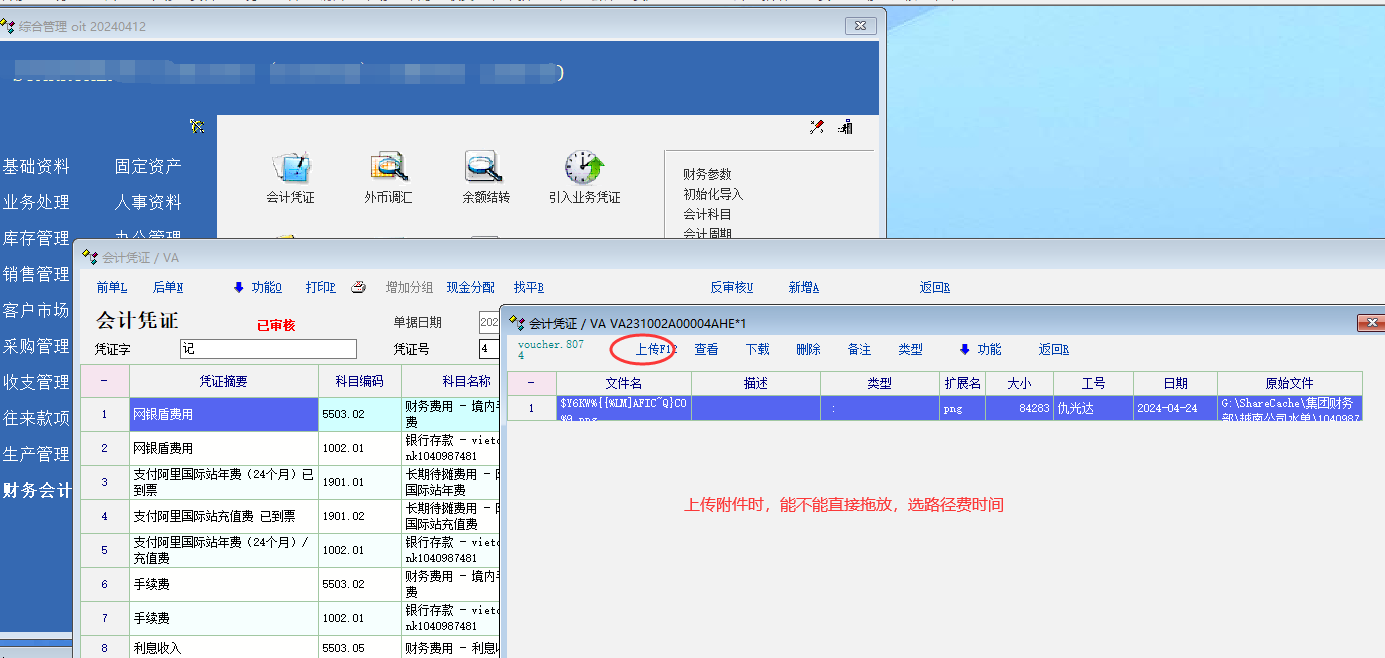Click 下载 in the attachment toolbar
Image resolution: width=1385 pixels, height=658 pixels.
[x=758, y=350]
